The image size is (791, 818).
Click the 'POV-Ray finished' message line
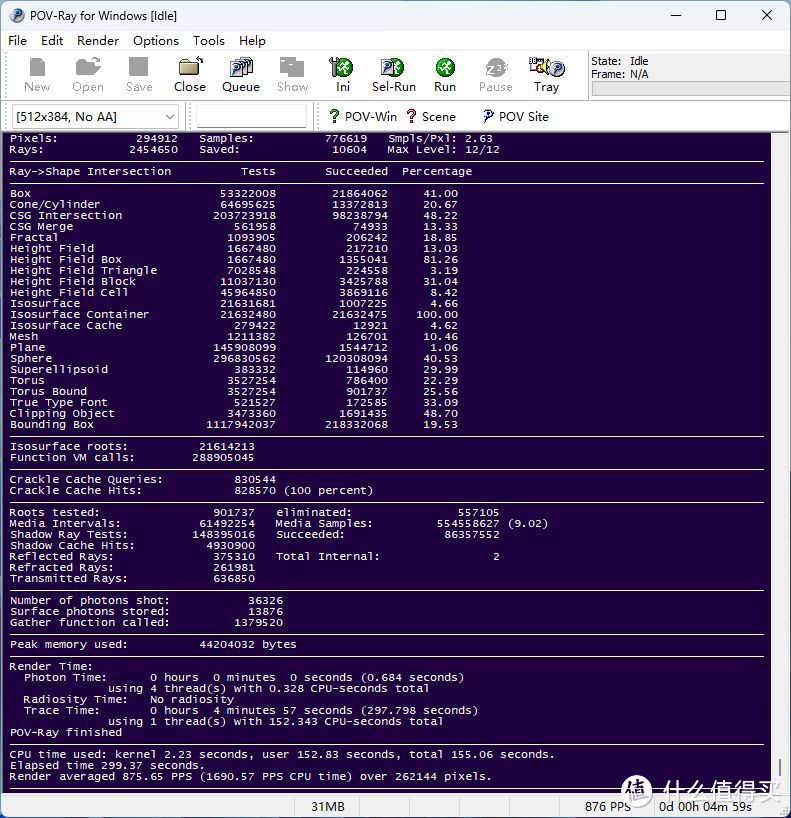click(66, 732)
